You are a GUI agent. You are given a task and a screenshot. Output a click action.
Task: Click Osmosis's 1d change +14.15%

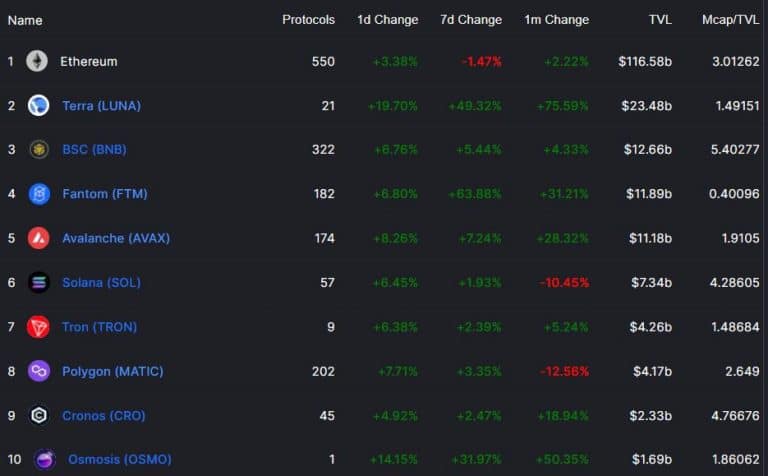pos(393,459)
